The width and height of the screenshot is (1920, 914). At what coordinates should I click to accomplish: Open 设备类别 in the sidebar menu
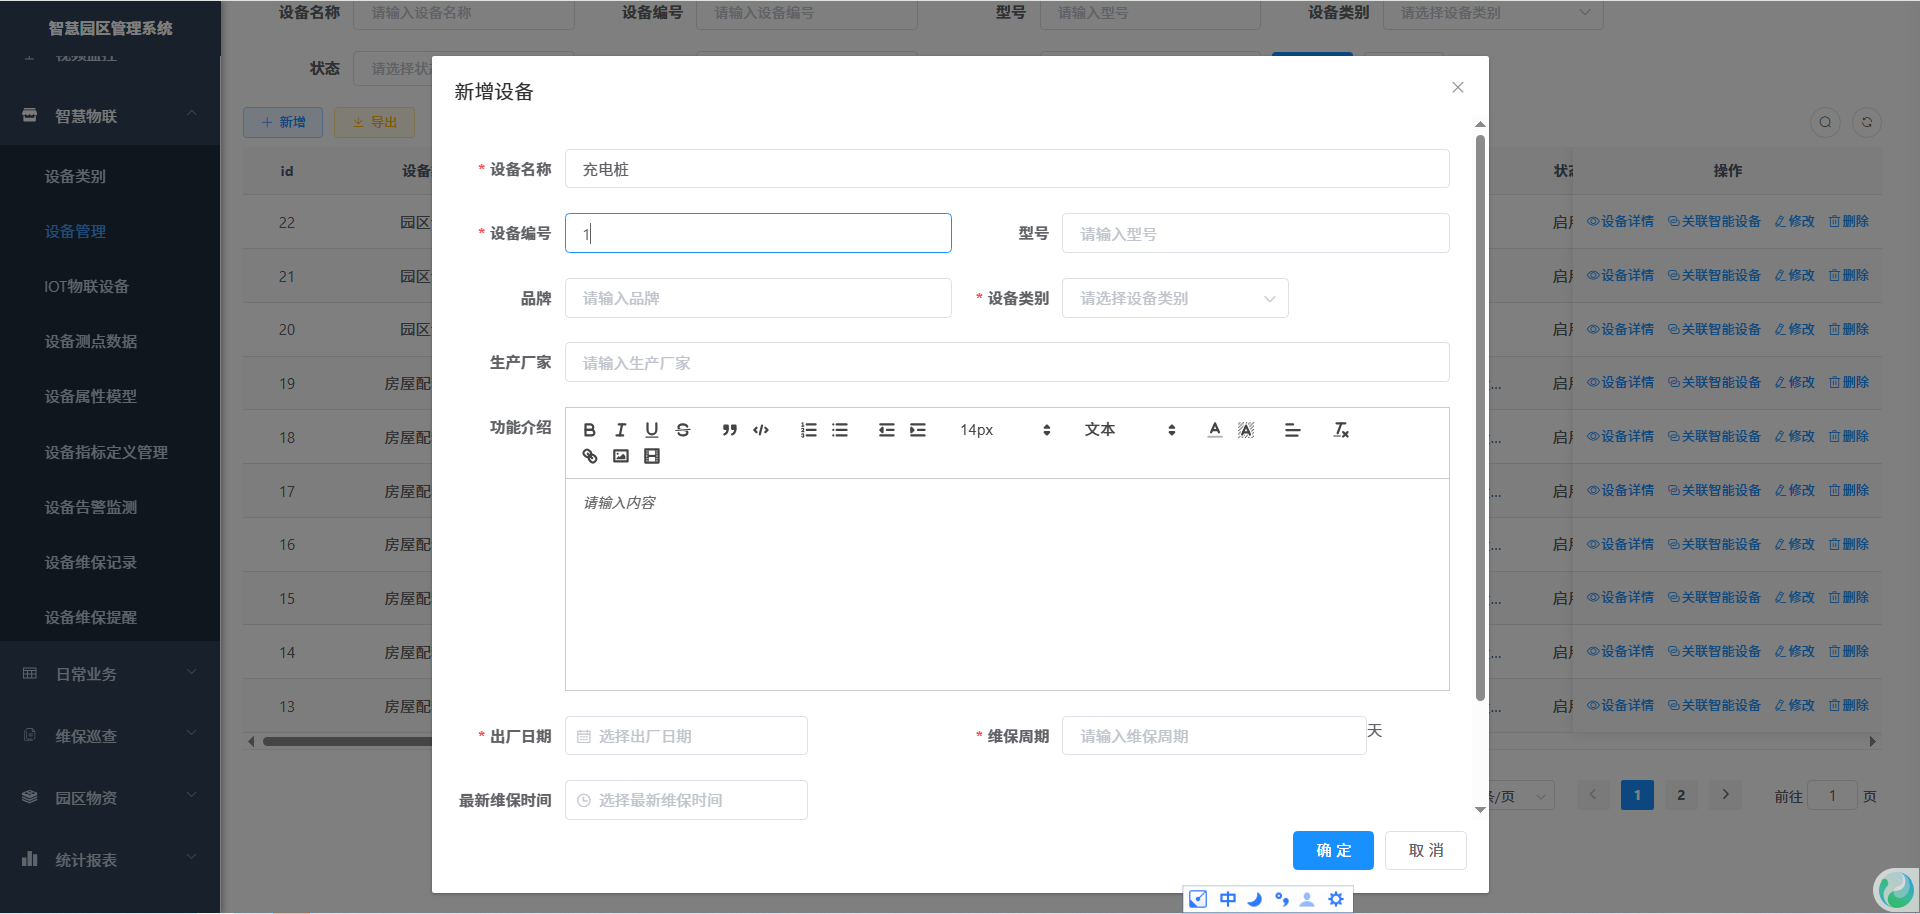point(75,176)
